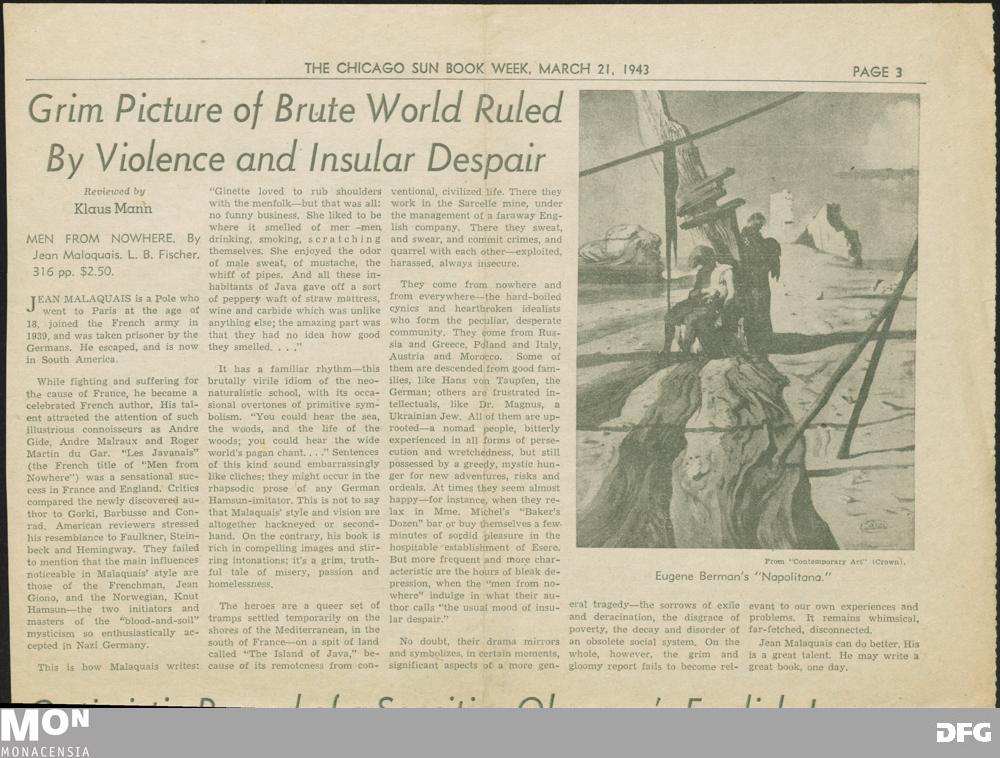Click the line "gloomy report fails to become rel-"
Viewport: 1000px width, 758px height.
pyautogui.click(x=653, y=666)
